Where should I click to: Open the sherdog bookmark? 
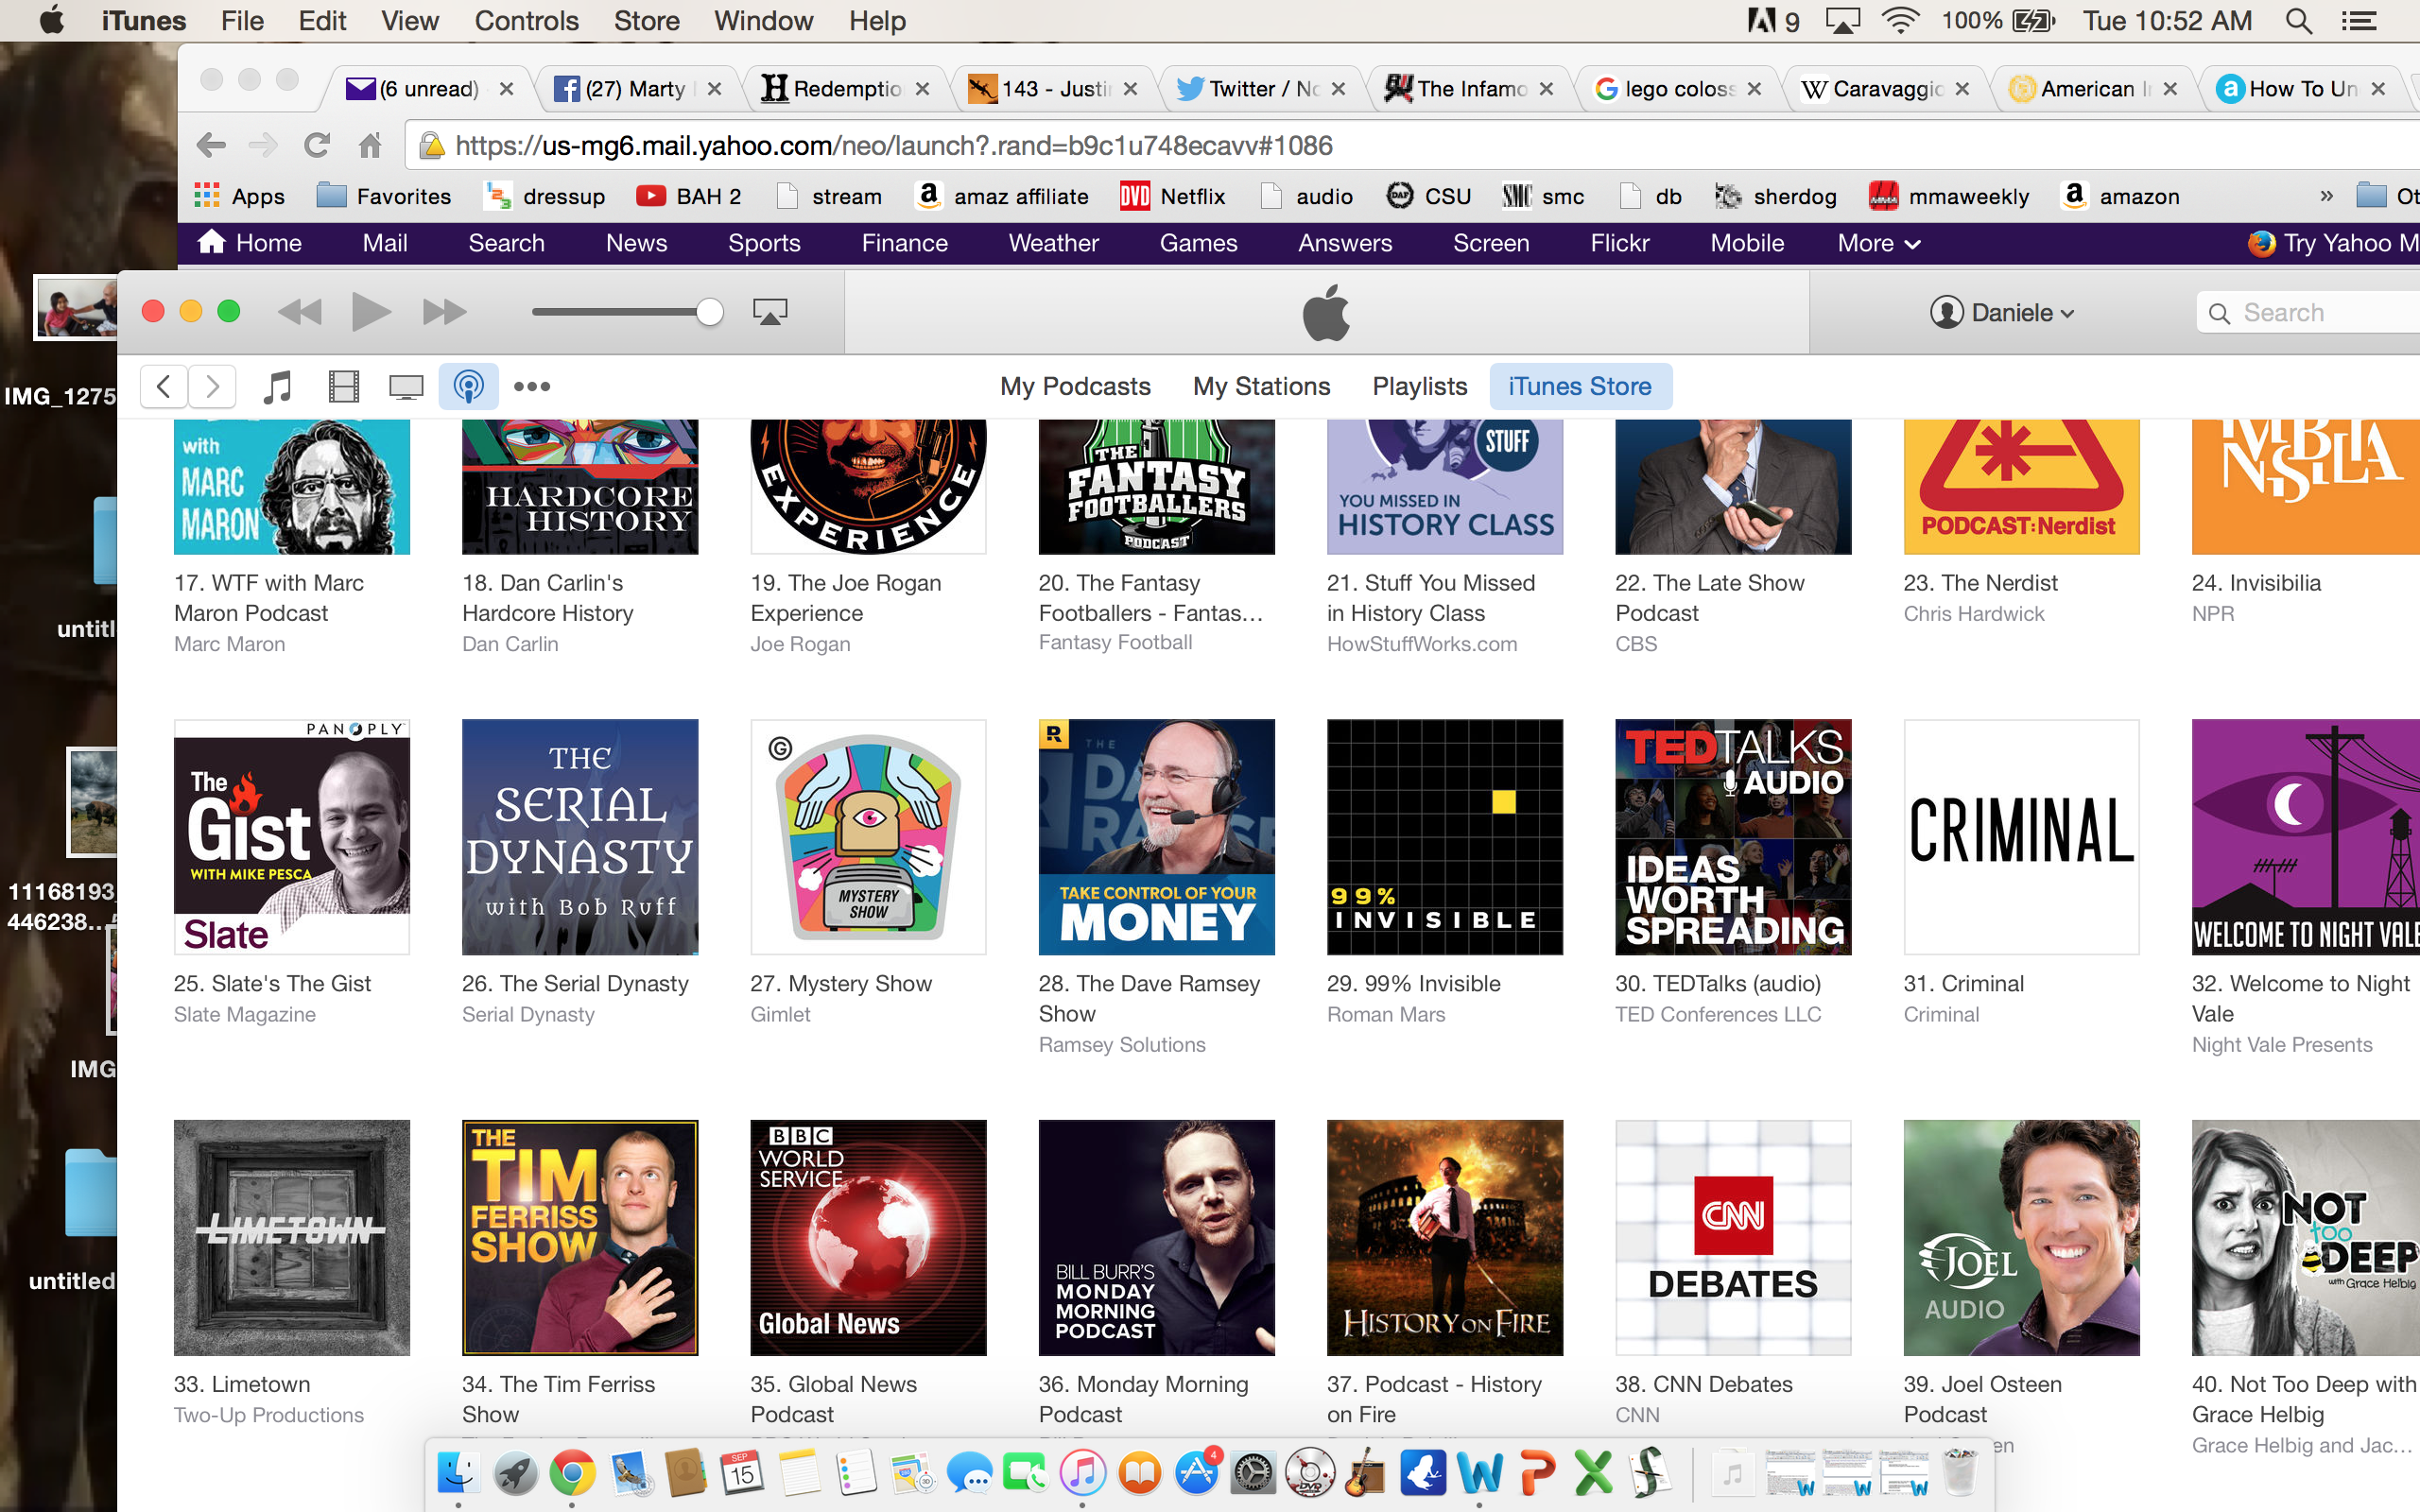1775,197
